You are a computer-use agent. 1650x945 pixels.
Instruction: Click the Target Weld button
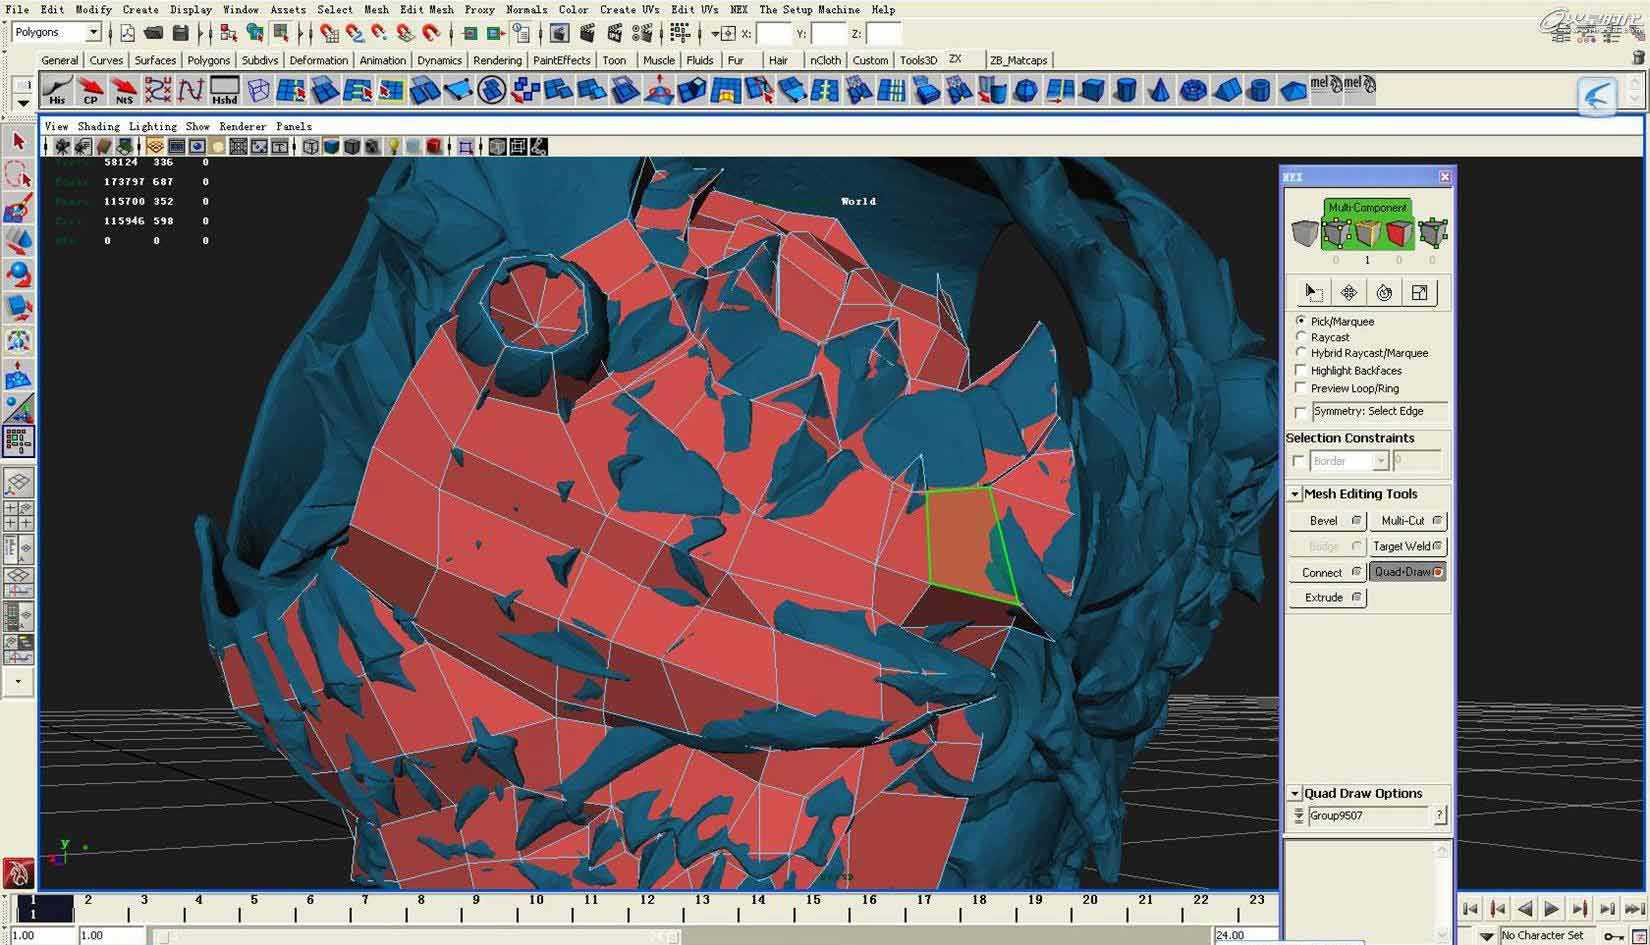tap(1401, 546)
